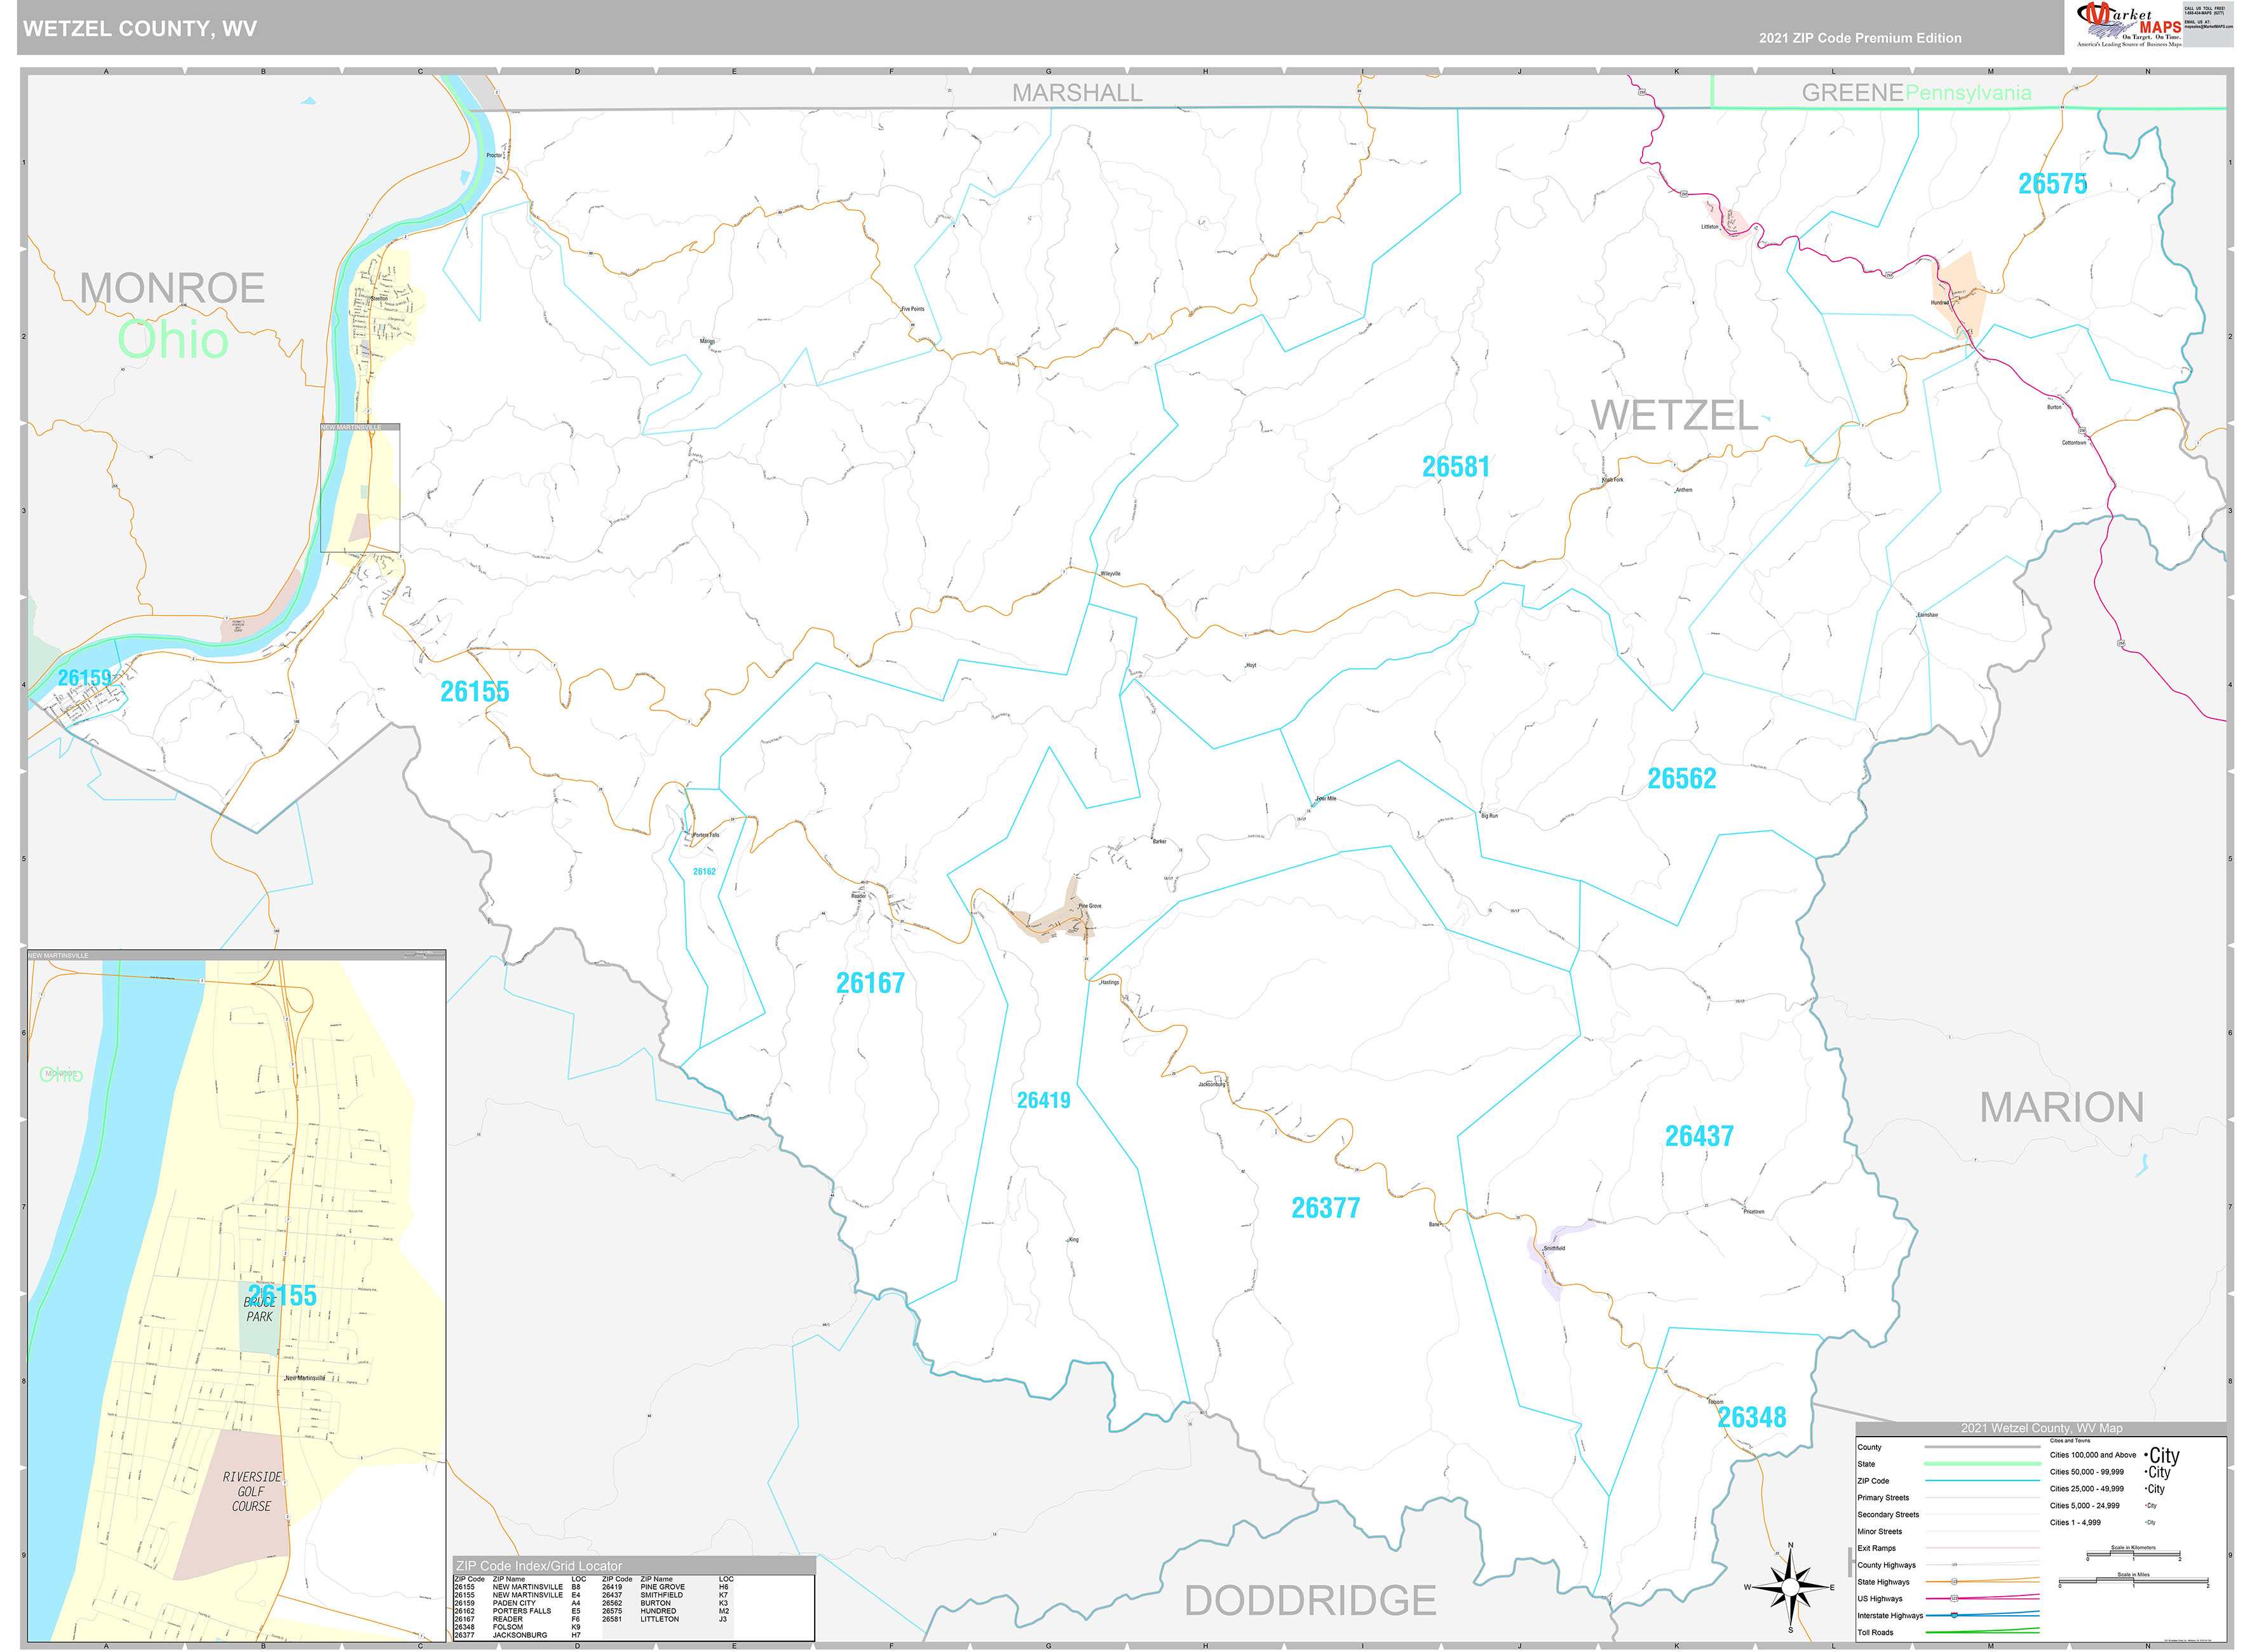Image resolution: width=2245 pixels, height=1652 pixels.
Task: Click the Scale in Kilometers bar
Action: click(x=2133, y=1555)
